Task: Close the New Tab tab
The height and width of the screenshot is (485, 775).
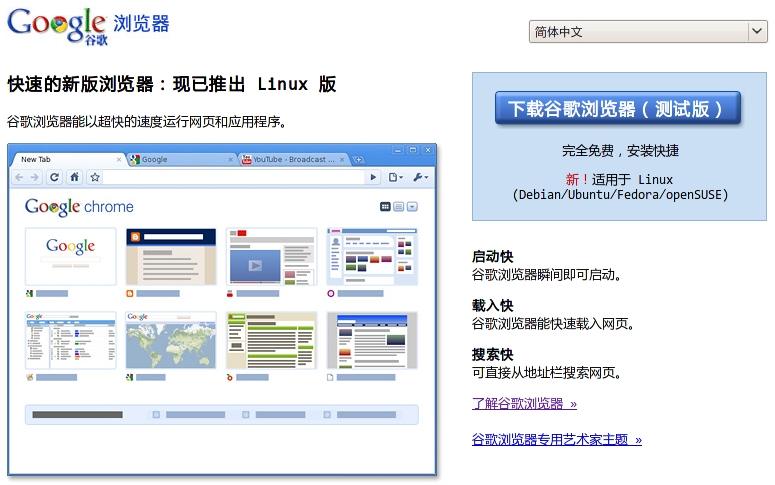Action: tap(119, 159)
